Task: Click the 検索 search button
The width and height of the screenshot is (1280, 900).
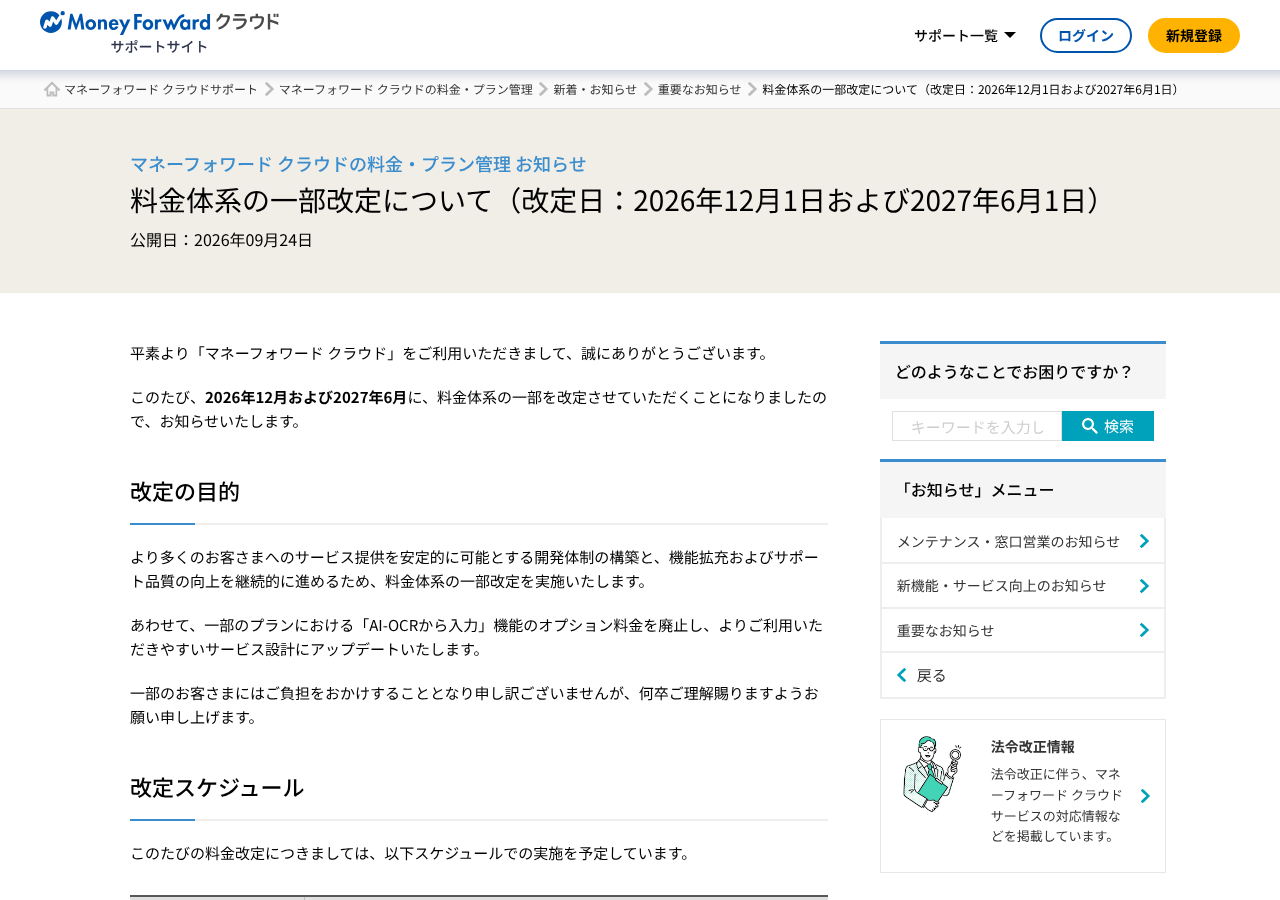Action: click(1108, 426)
